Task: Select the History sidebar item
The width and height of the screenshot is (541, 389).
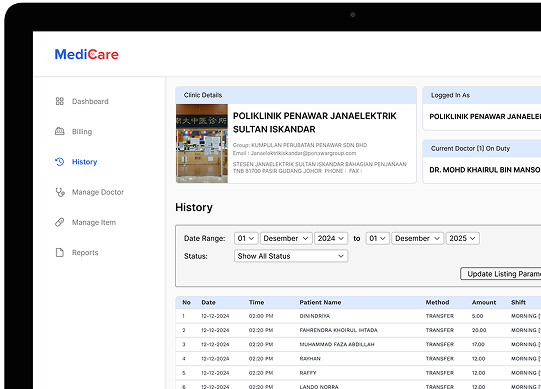Action: pos(85,162)
